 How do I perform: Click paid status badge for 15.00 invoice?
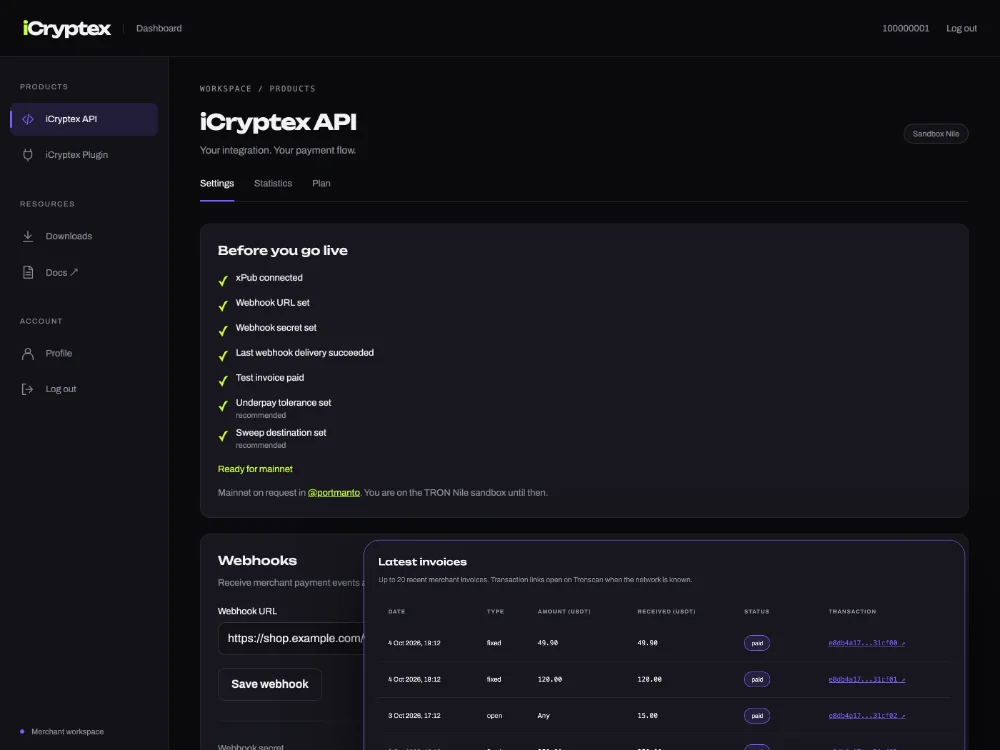pyautogui.click(x=757, y=716)
